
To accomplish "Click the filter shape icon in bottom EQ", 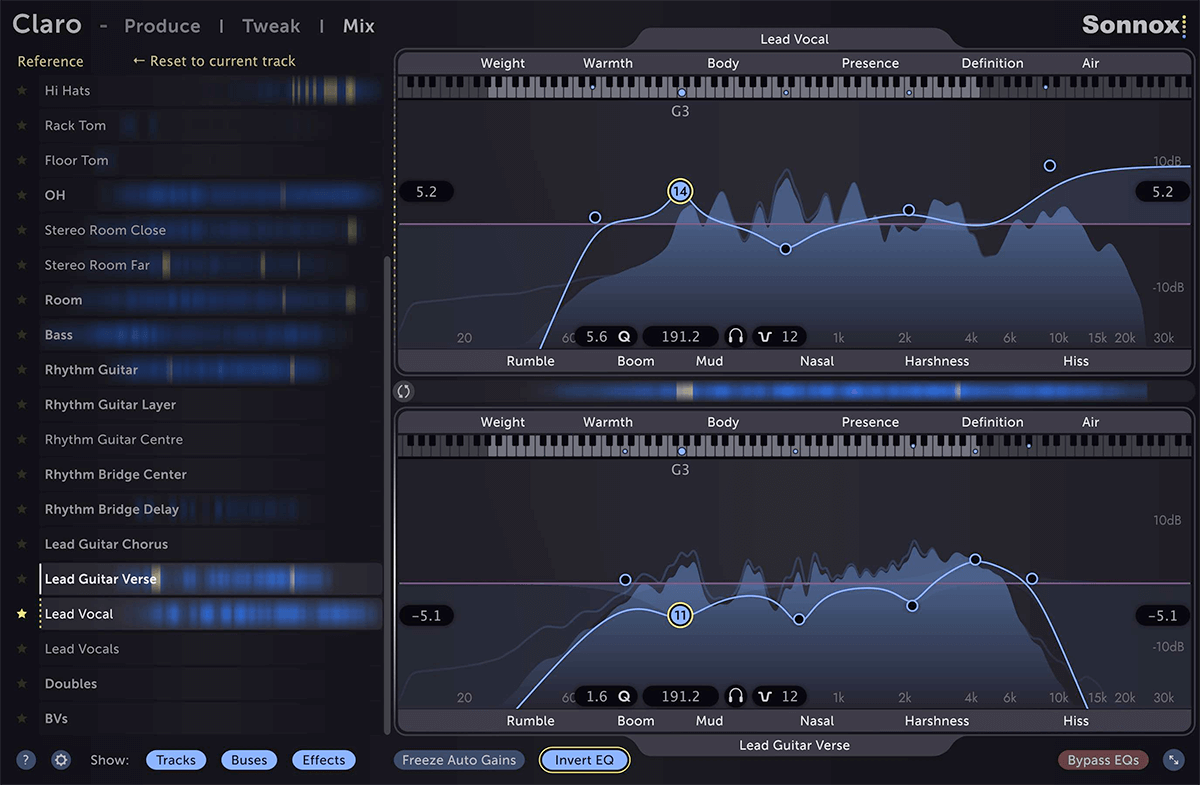I will pos(767,696).
